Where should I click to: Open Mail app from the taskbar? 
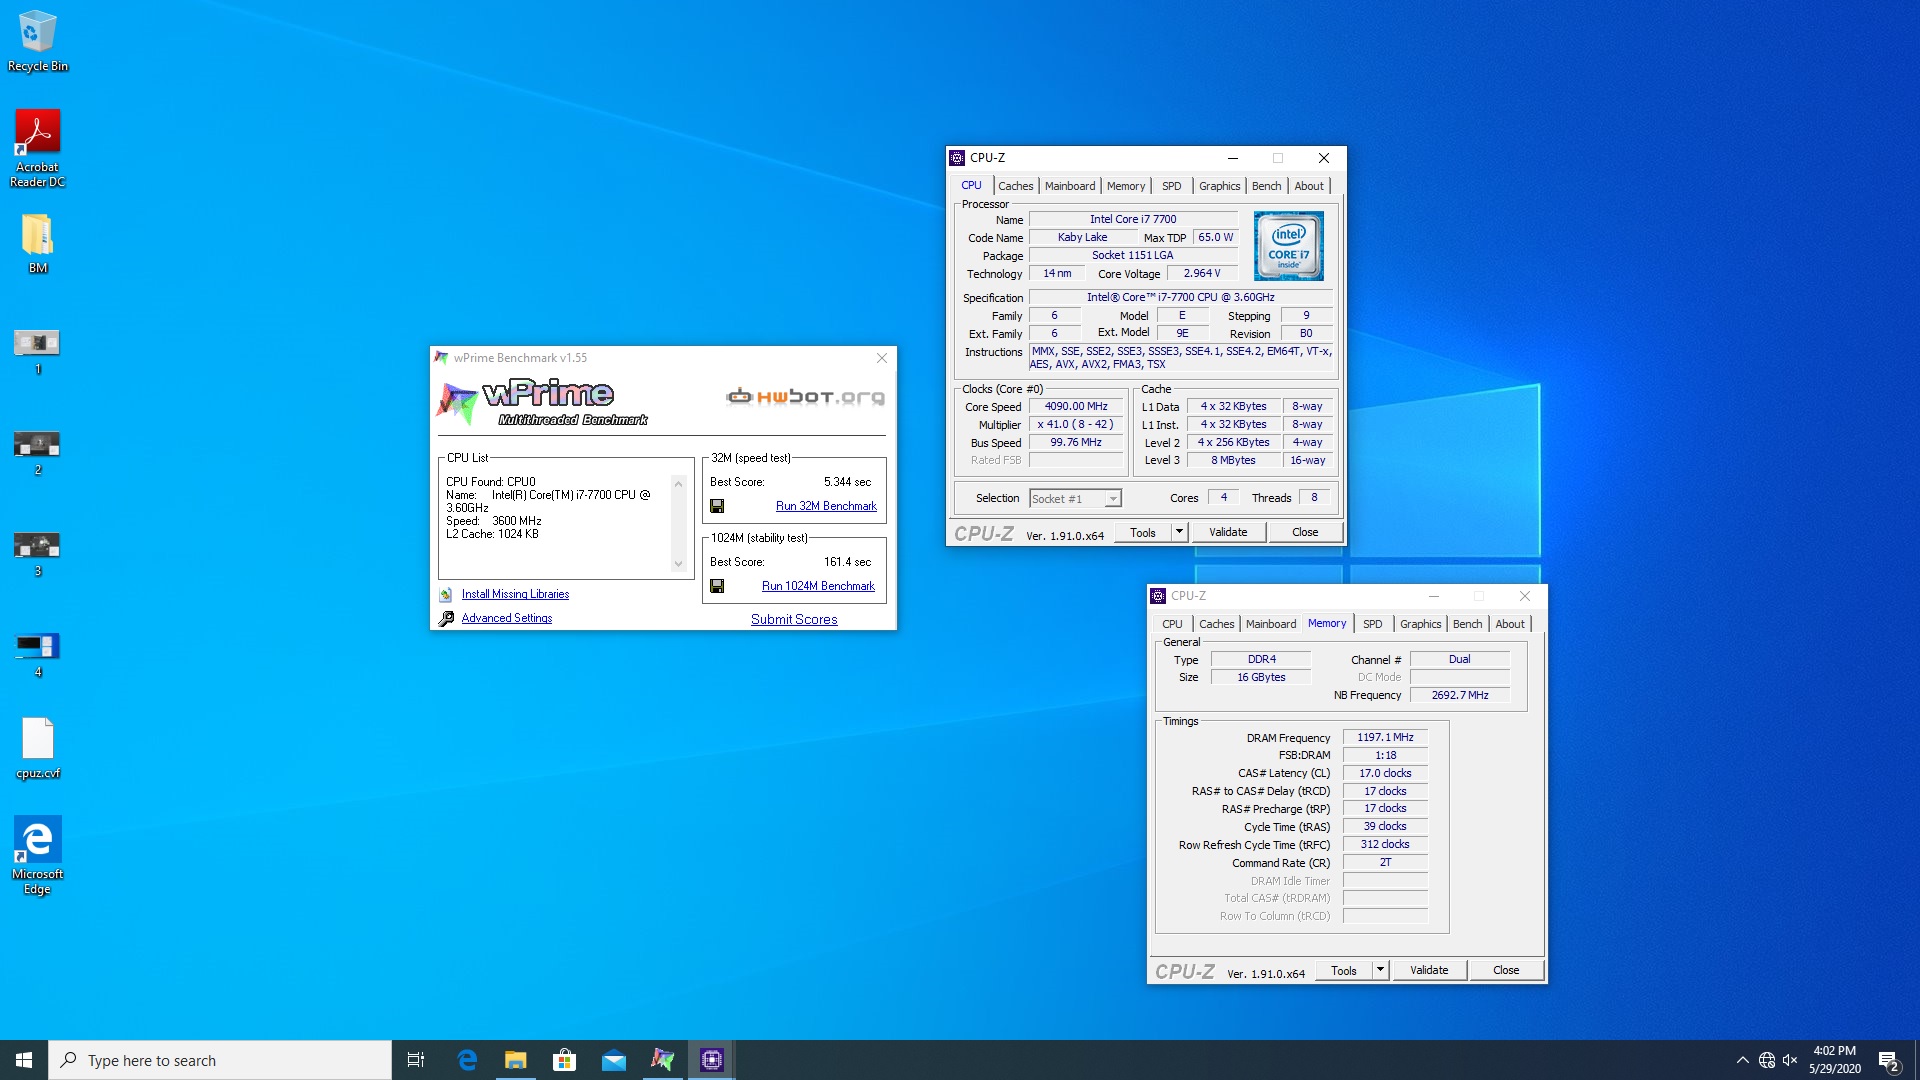tap(614, 1060)
